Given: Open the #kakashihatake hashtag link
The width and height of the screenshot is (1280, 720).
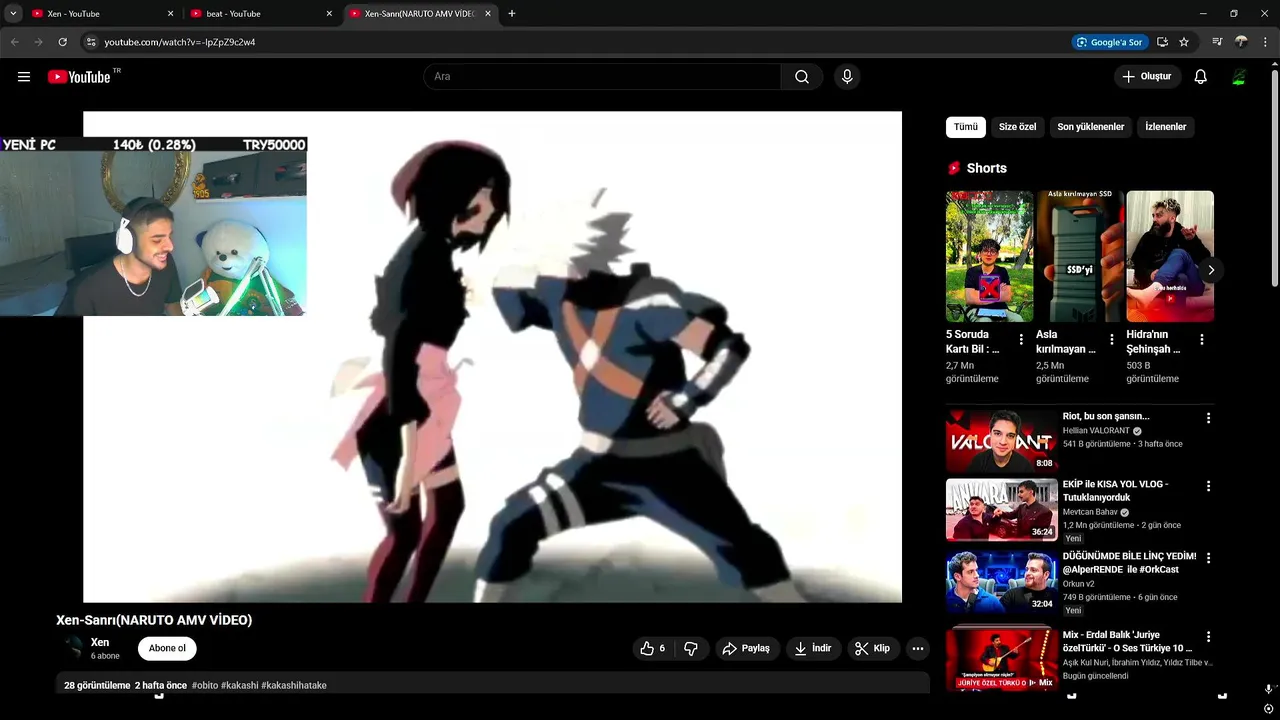Looking at the screenshot, I should [294, 685].
